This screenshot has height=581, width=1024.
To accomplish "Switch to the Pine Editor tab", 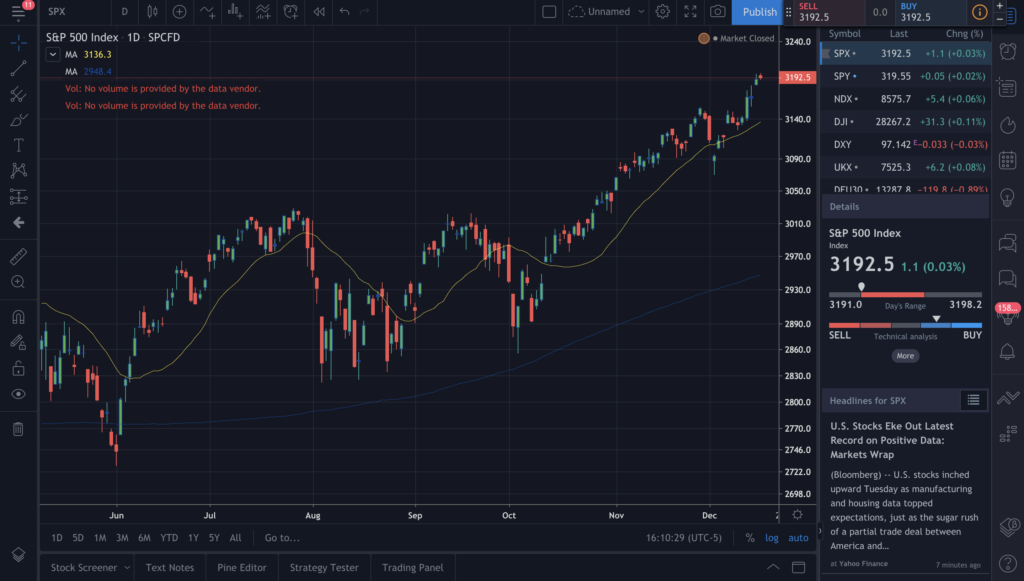I will pyautogui.click(x=242, y=567).
